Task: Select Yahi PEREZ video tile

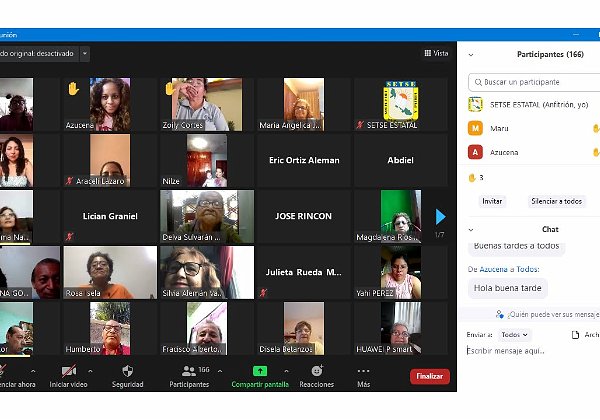Action: 401,272
